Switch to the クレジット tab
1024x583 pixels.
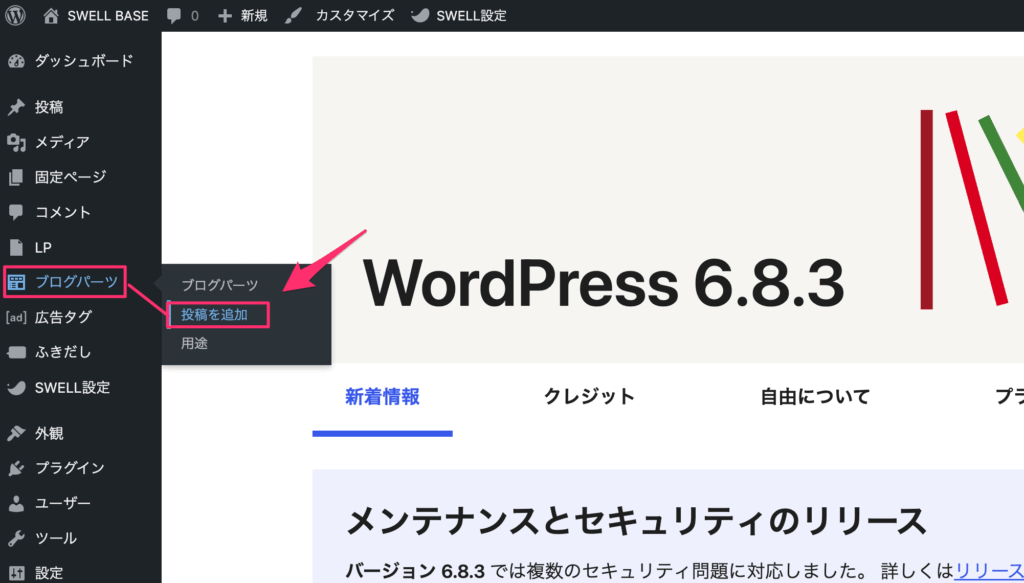pyautogui.click(x=589, y=396)
